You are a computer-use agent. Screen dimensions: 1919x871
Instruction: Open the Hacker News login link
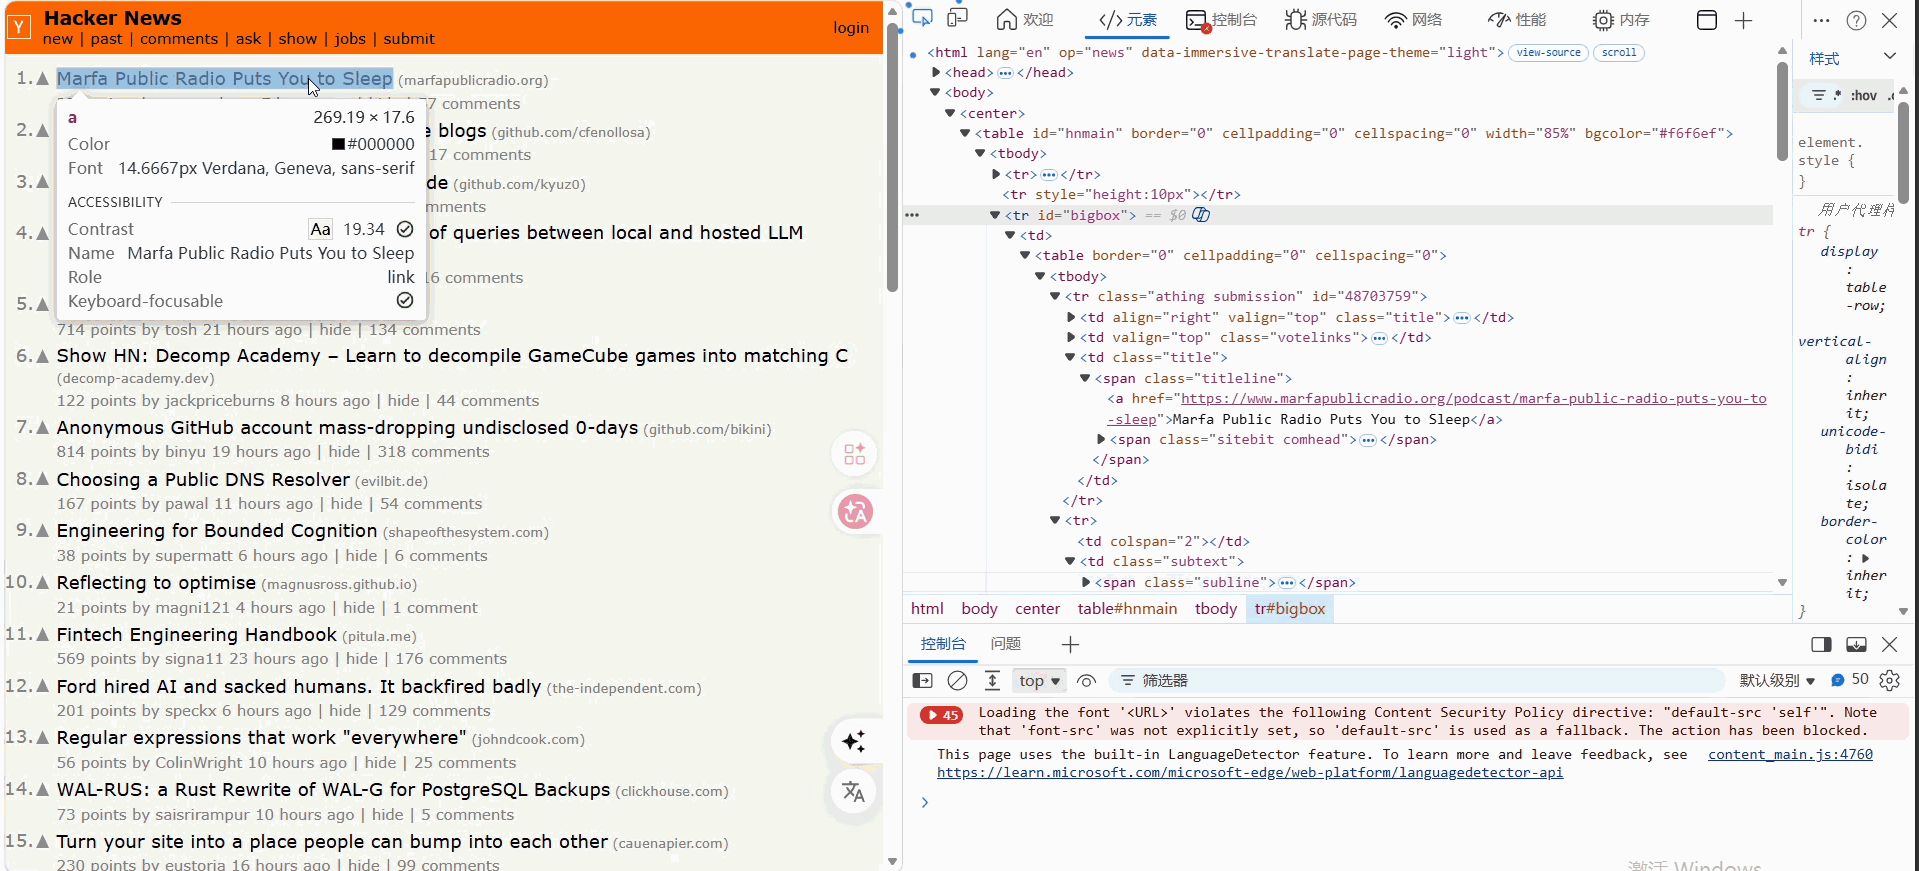850,28
